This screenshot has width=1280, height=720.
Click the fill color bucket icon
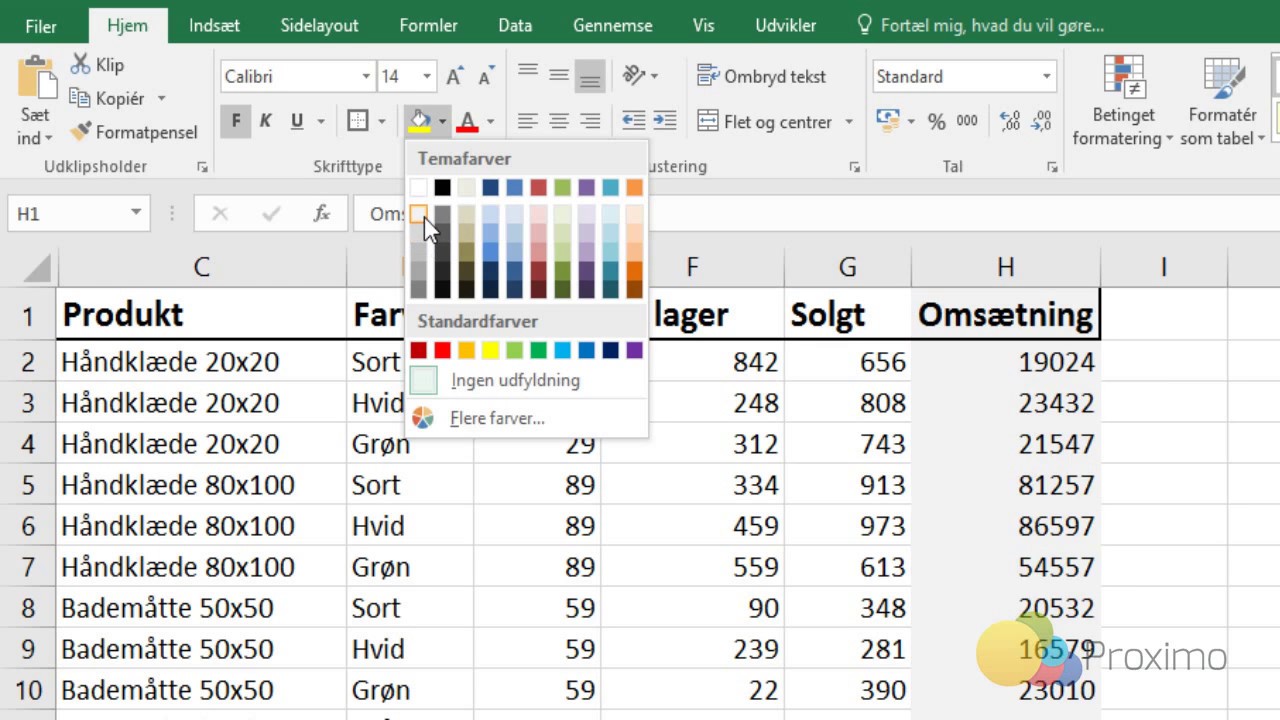[419, 121]
